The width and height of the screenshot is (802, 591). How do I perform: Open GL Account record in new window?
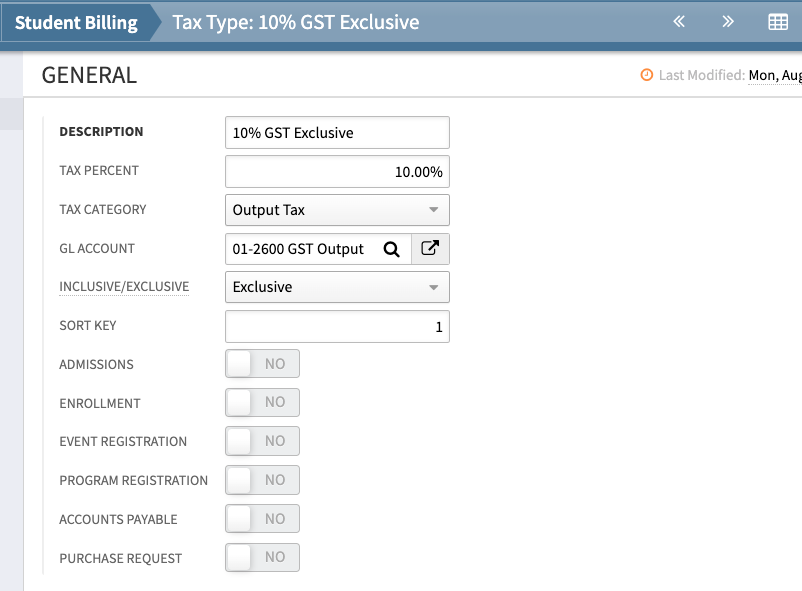tap(430, 248)
